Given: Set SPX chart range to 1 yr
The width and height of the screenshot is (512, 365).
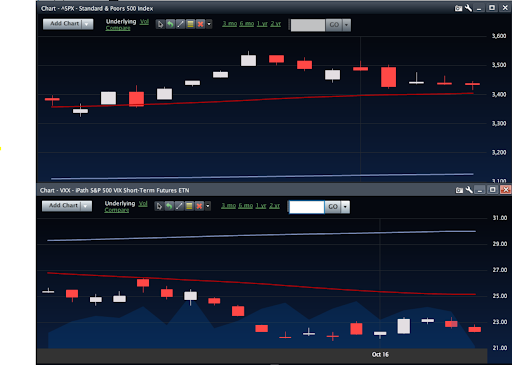Looking at the screenshot, I should click(x=262, y=24).
